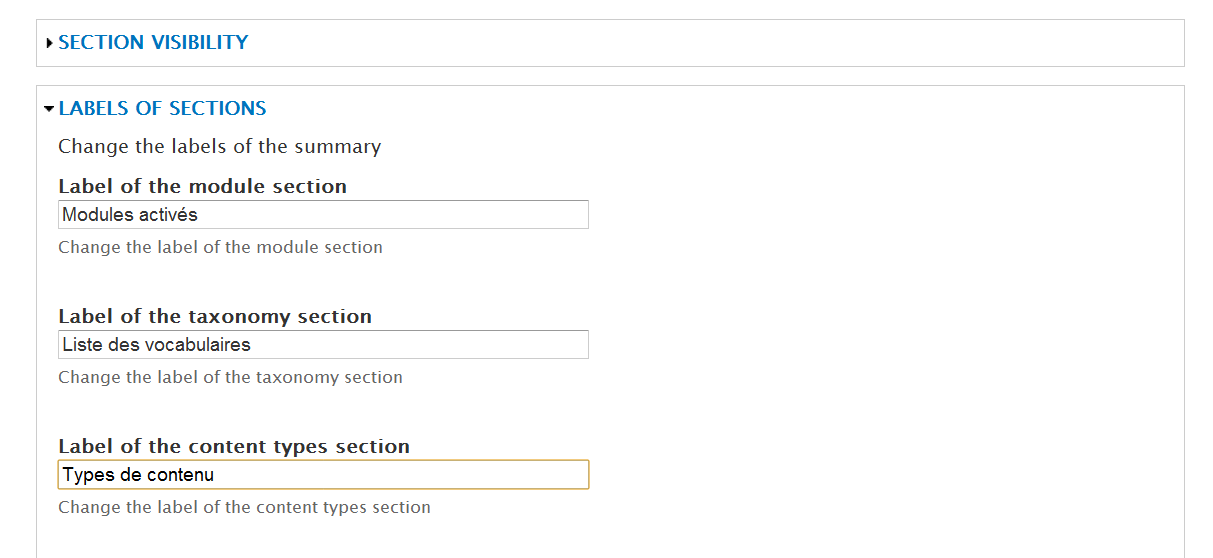The image size is (1213, 558).
Task: Click the word 'activés' in module field
Action: pos(169,214)
